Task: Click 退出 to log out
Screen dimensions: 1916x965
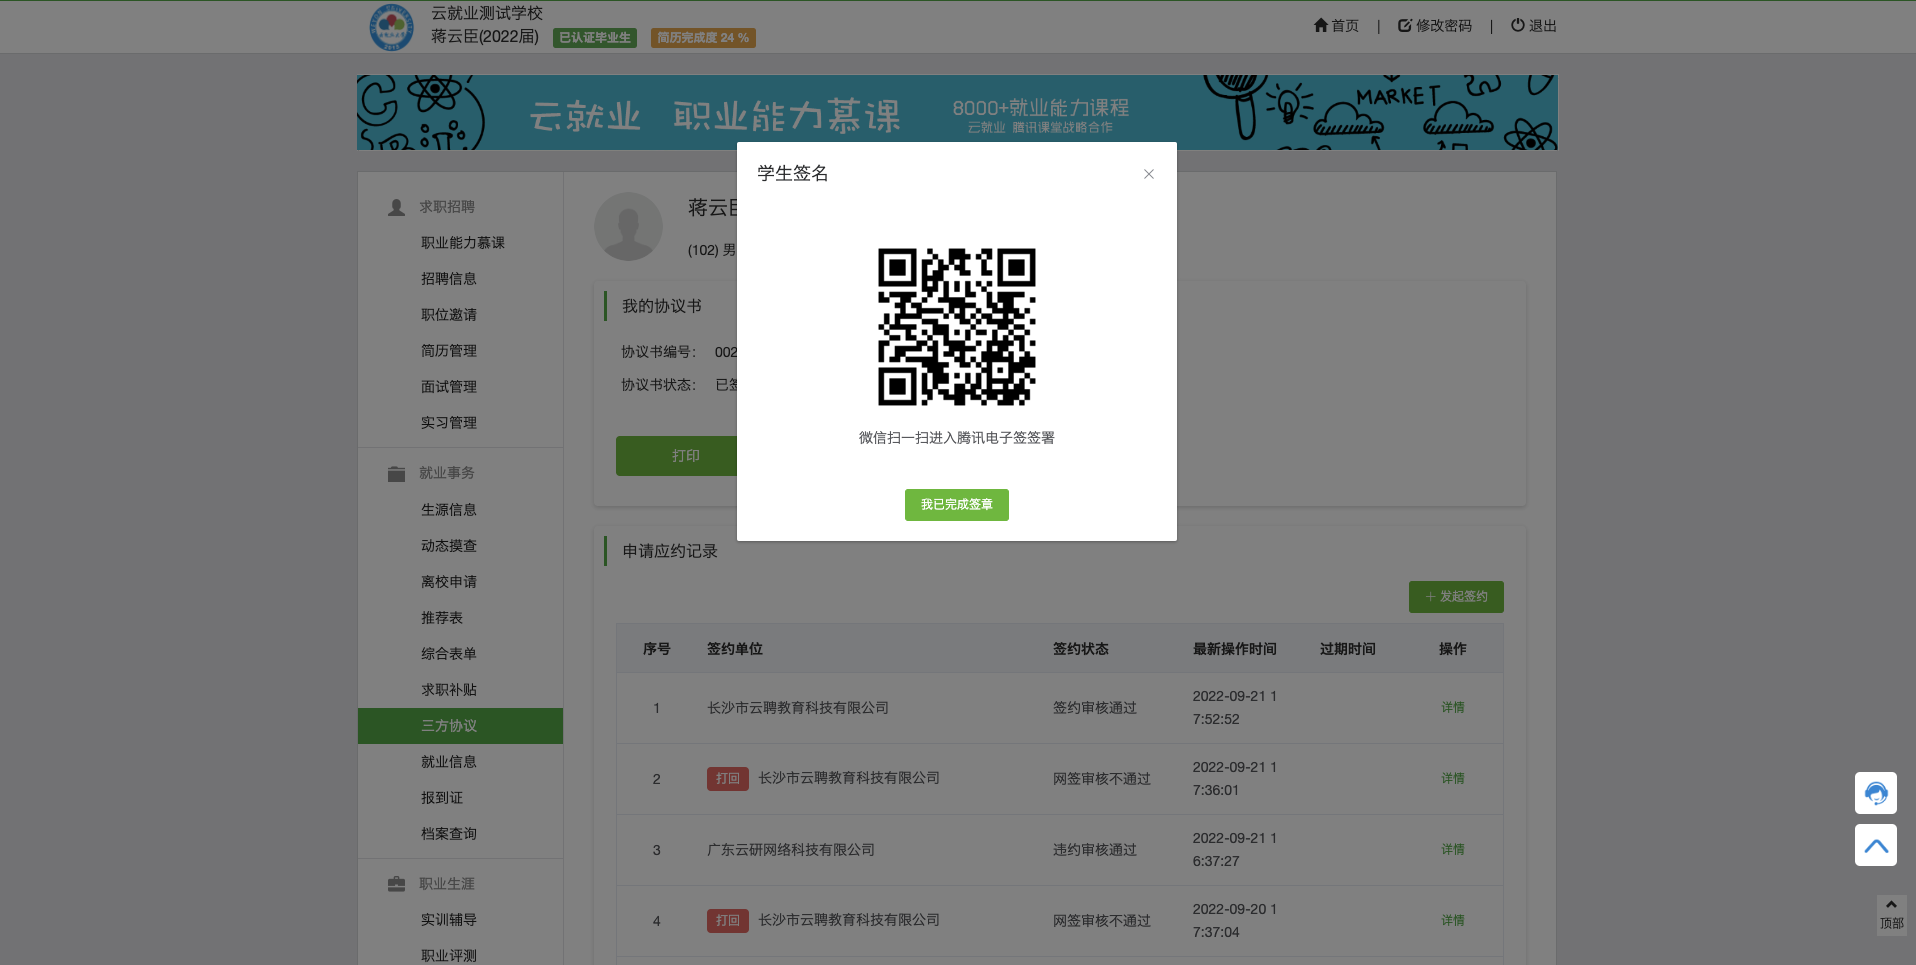Action: [1533, 26]
